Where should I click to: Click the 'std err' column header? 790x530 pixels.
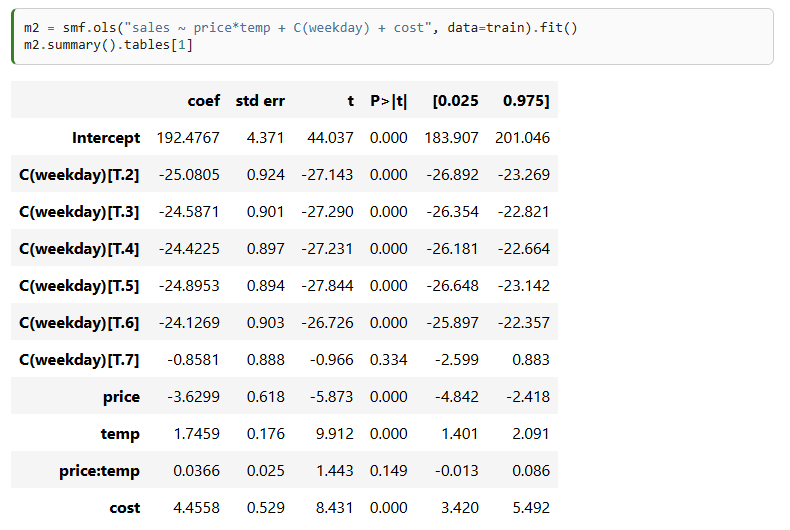click(260, 101)
